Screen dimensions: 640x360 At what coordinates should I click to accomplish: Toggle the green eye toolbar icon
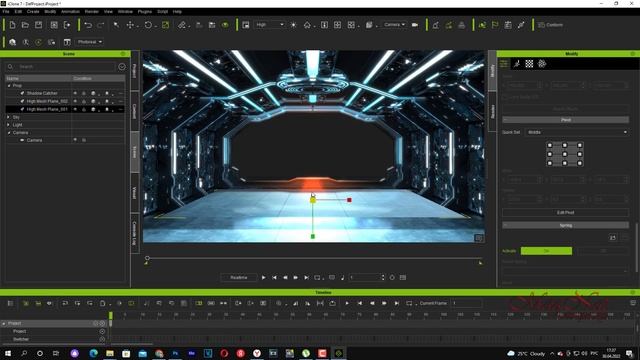(225, 25)
